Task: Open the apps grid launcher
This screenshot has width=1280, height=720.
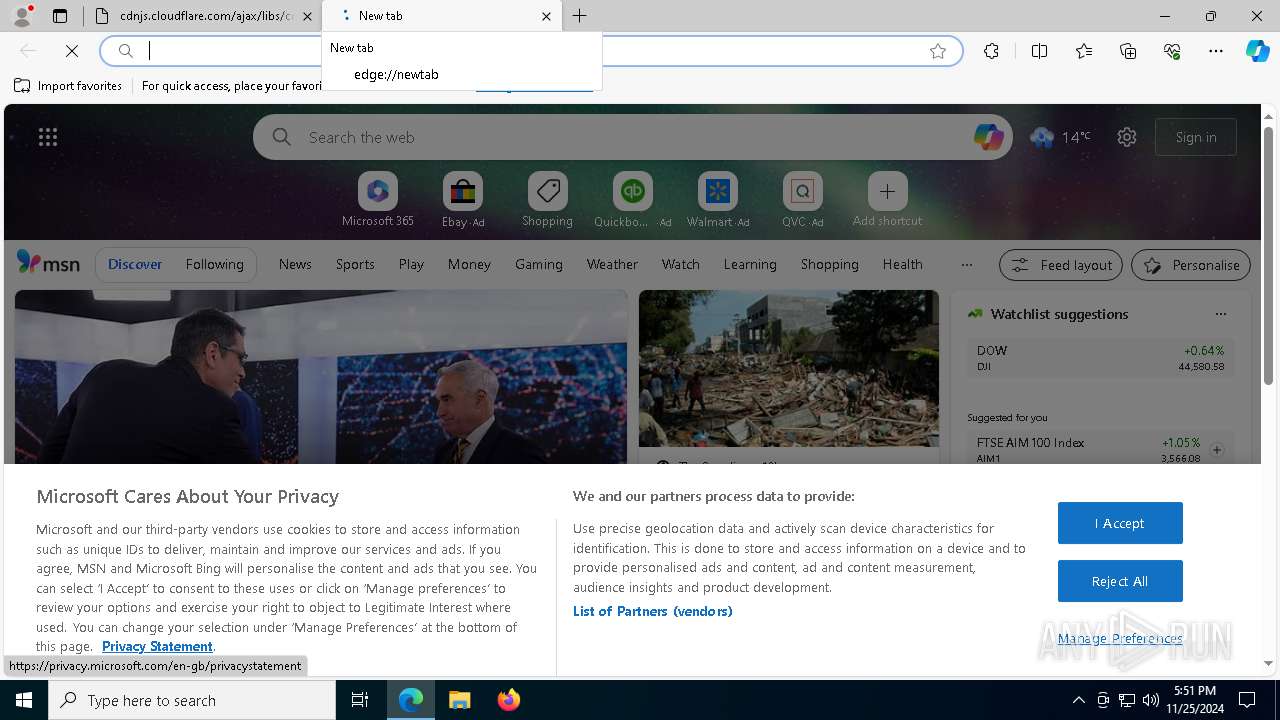Action: tap(48, 137)
